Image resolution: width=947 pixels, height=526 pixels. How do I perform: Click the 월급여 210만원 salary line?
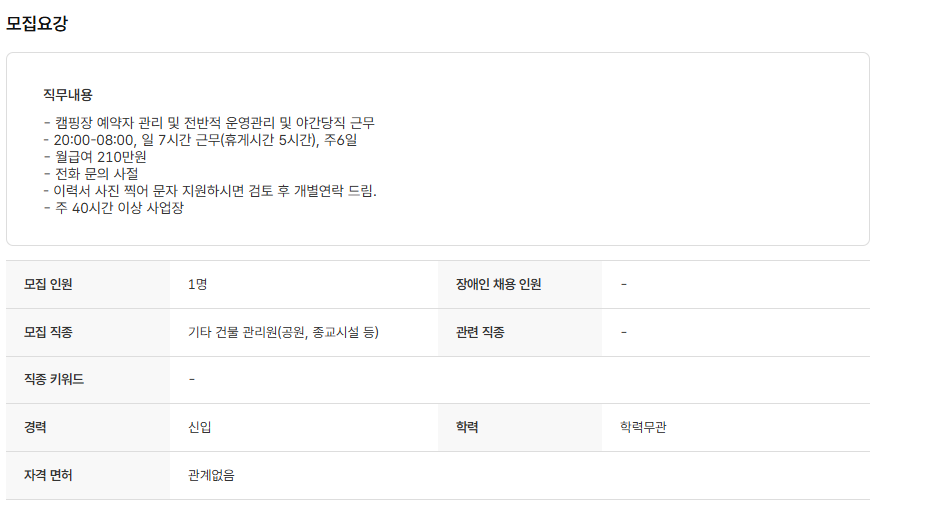click(95, 157)
